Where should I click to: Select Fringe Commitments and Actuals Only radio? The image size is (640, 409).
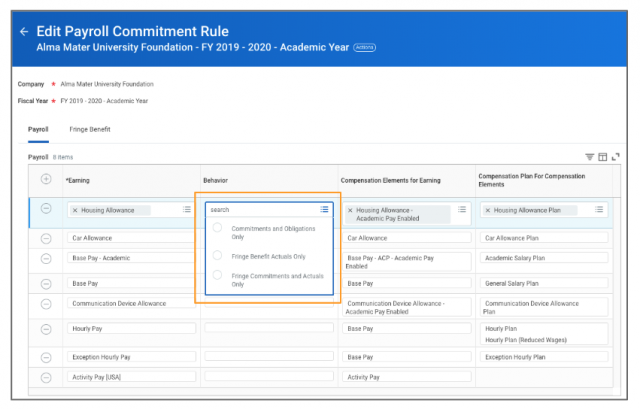[x=218, y=275]
